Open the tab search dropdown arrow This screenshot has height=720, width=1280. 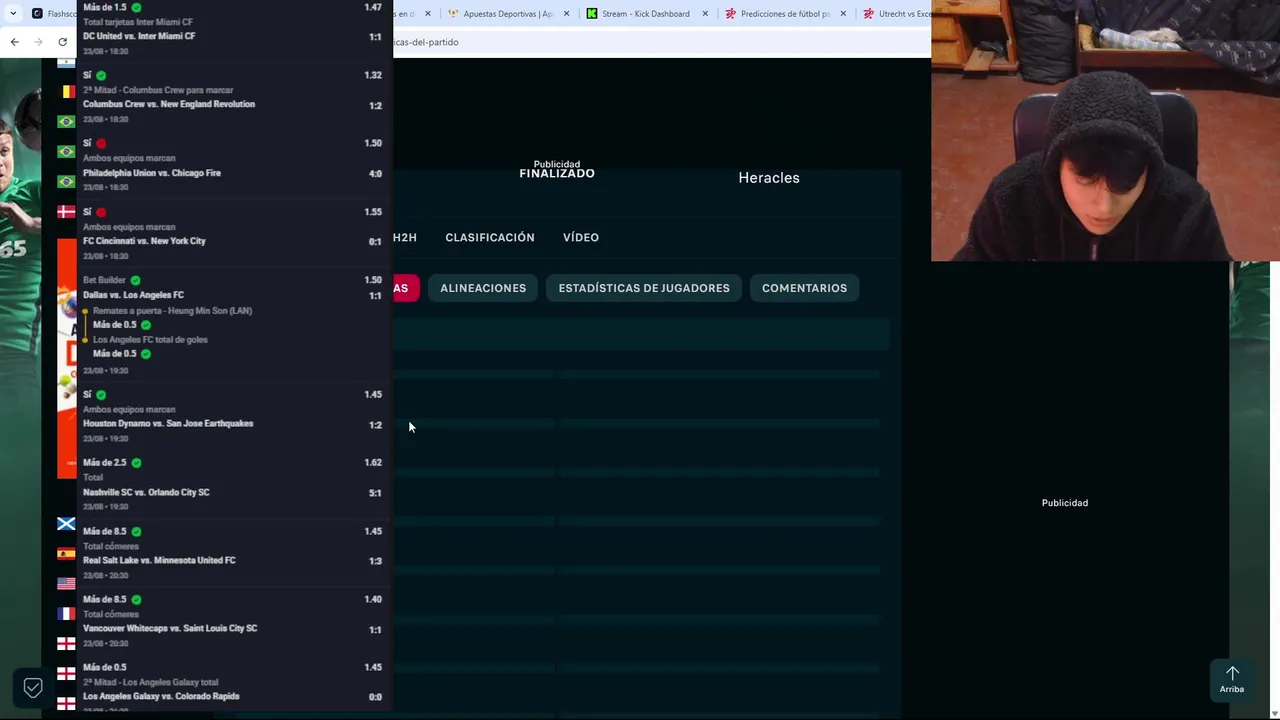13,13
